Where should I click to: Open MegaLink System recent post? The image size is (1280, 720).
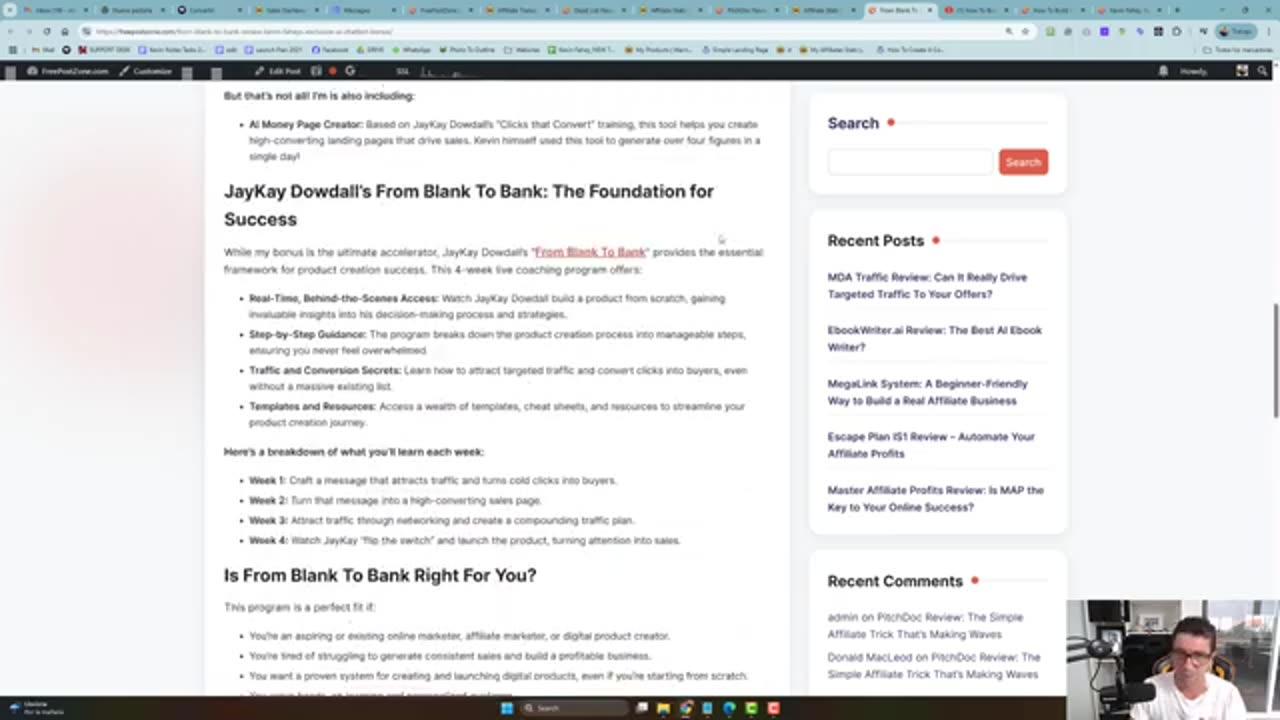927,392
